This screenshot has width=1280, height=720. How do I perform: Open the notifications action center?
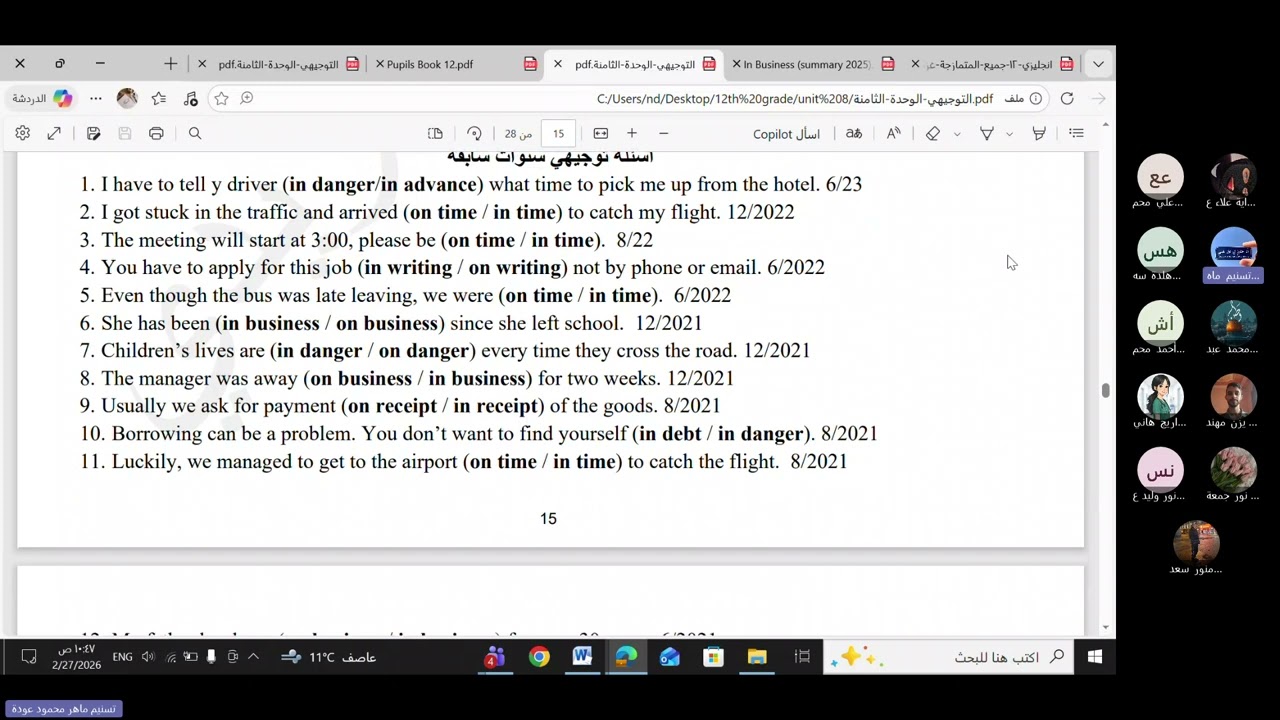(29, 657)
